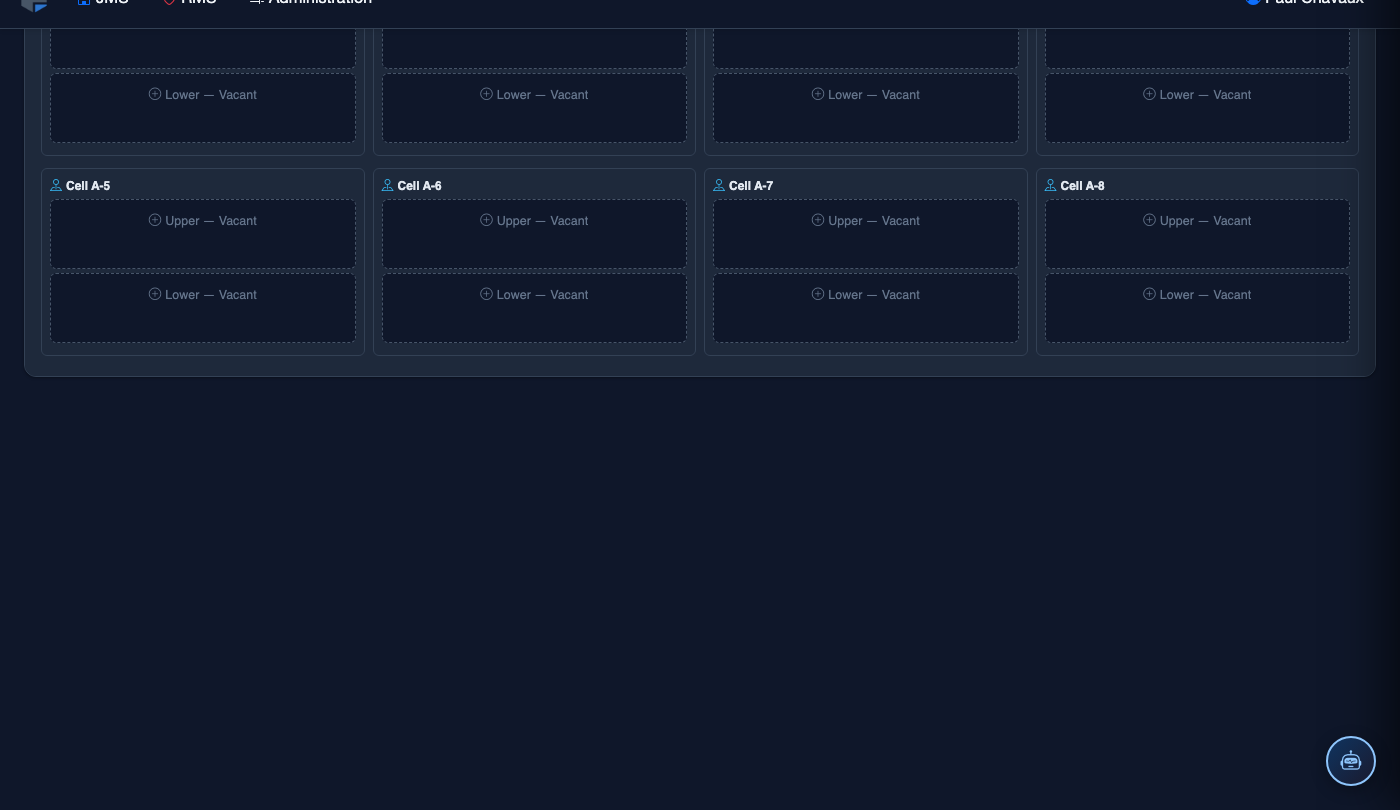The image size is (1400, 810).
Task: Click the person icon beside Cell A-5
Action: tap(56, 185)
